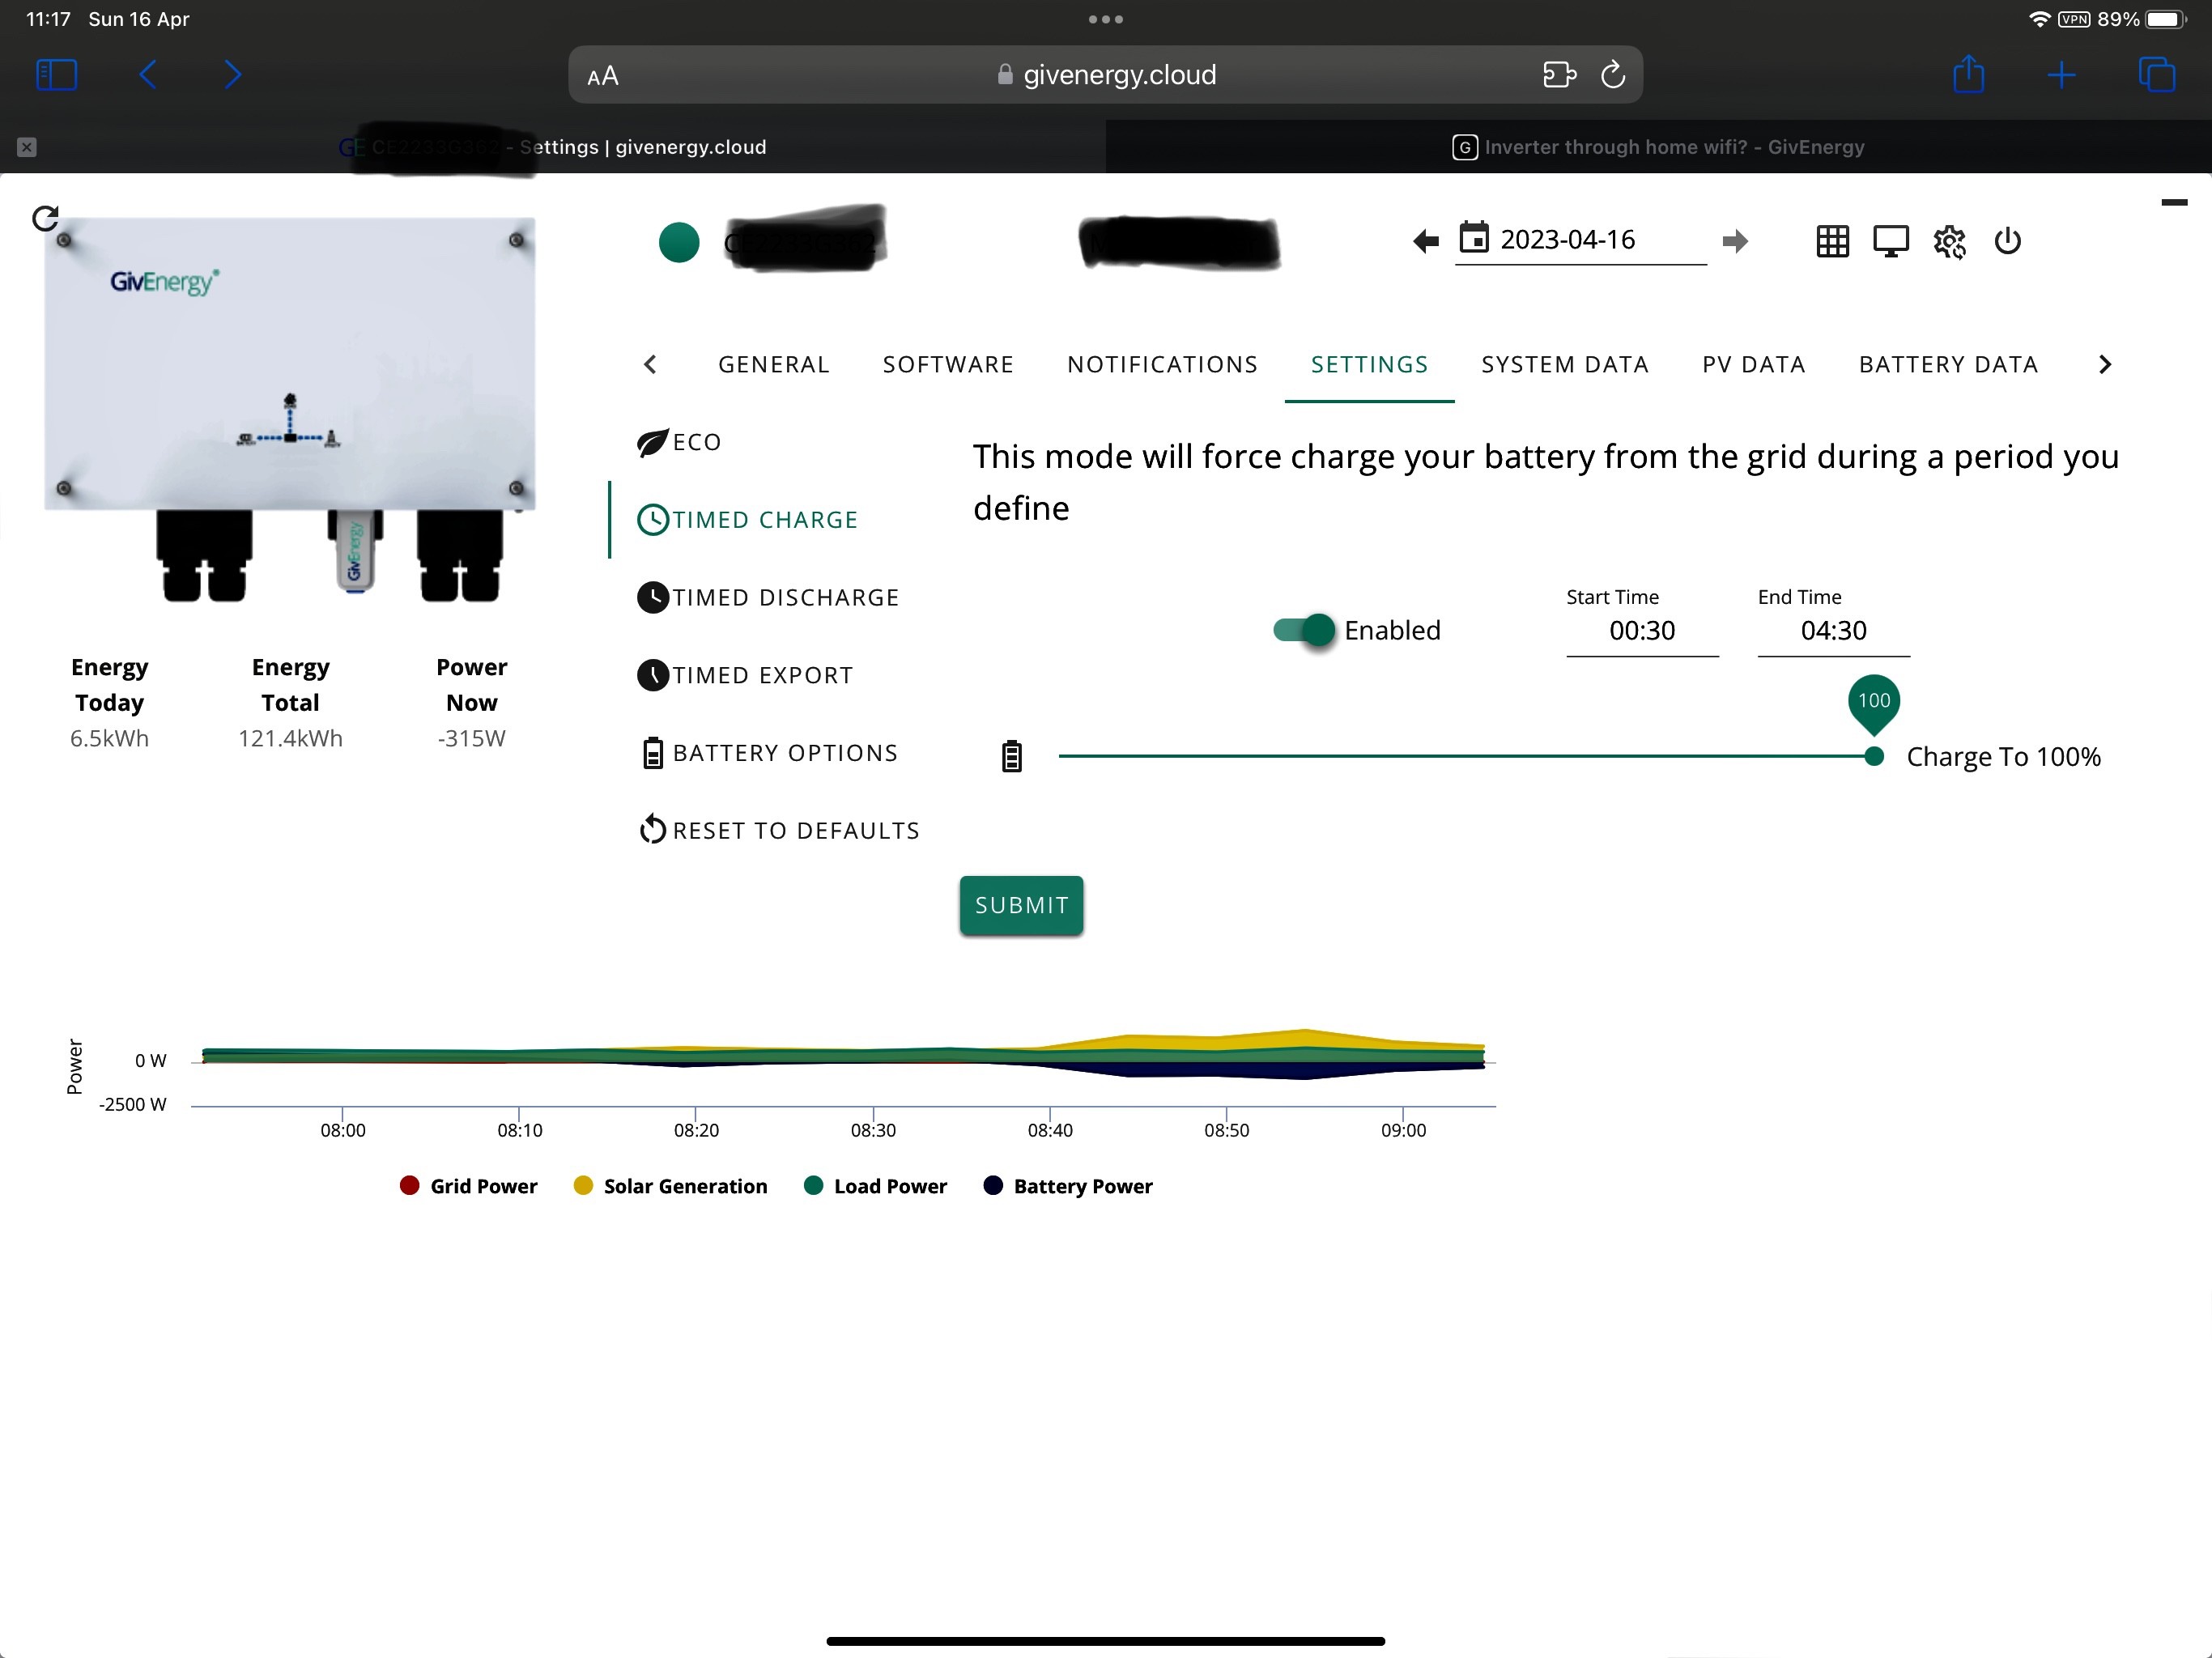Viewport: 2212px width, 1658px height.
Task: Toggle Grid Power series in chart legend
Action: pos(468,1186)
